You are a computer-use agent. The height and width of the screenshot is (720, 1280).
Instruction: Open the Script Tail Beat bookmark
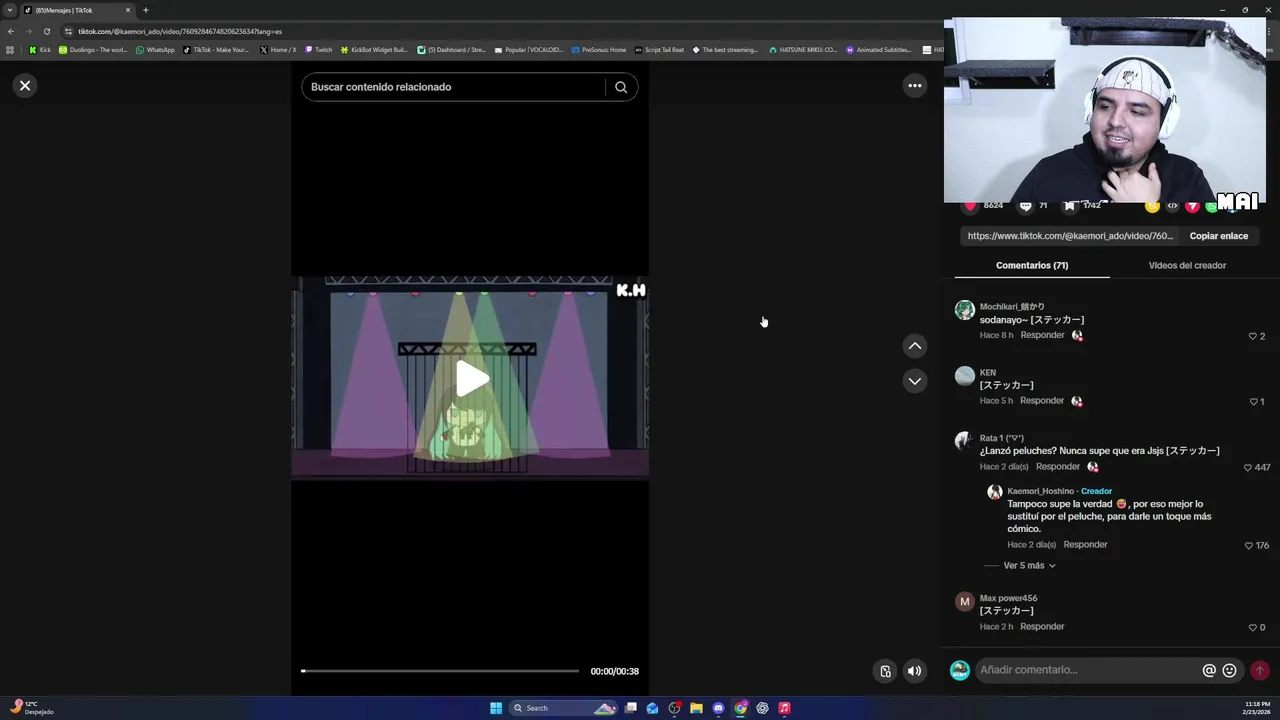point(659,50)
